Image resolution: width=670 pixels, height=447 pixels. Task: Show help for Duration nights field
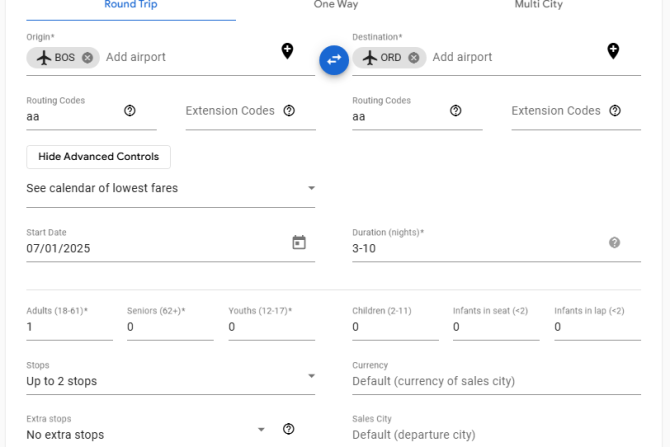(614, 243)
